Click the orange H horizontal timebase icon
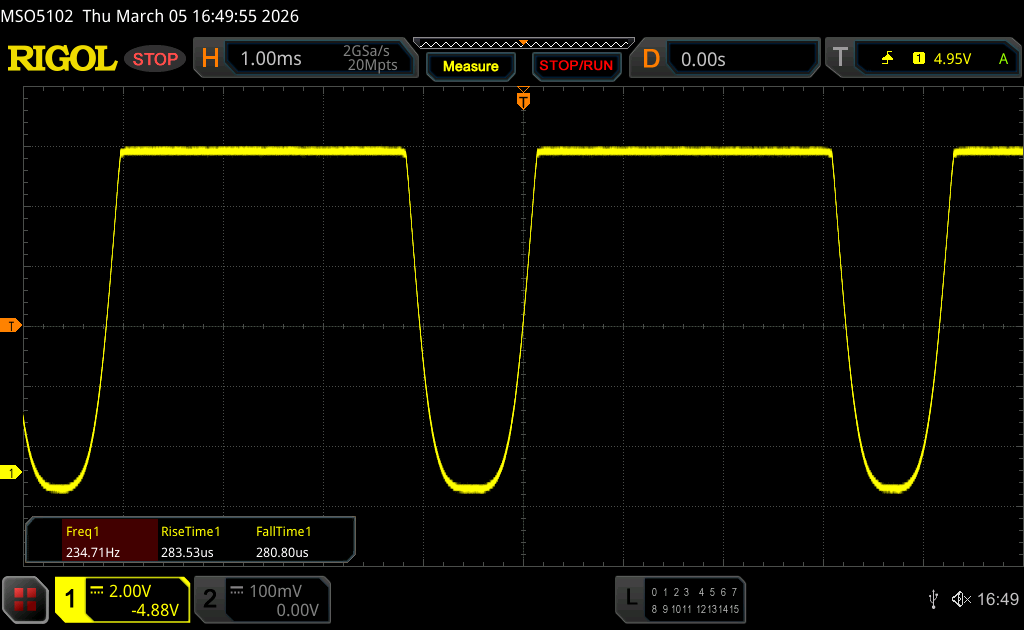The image size is (1024, 630). 210,59
